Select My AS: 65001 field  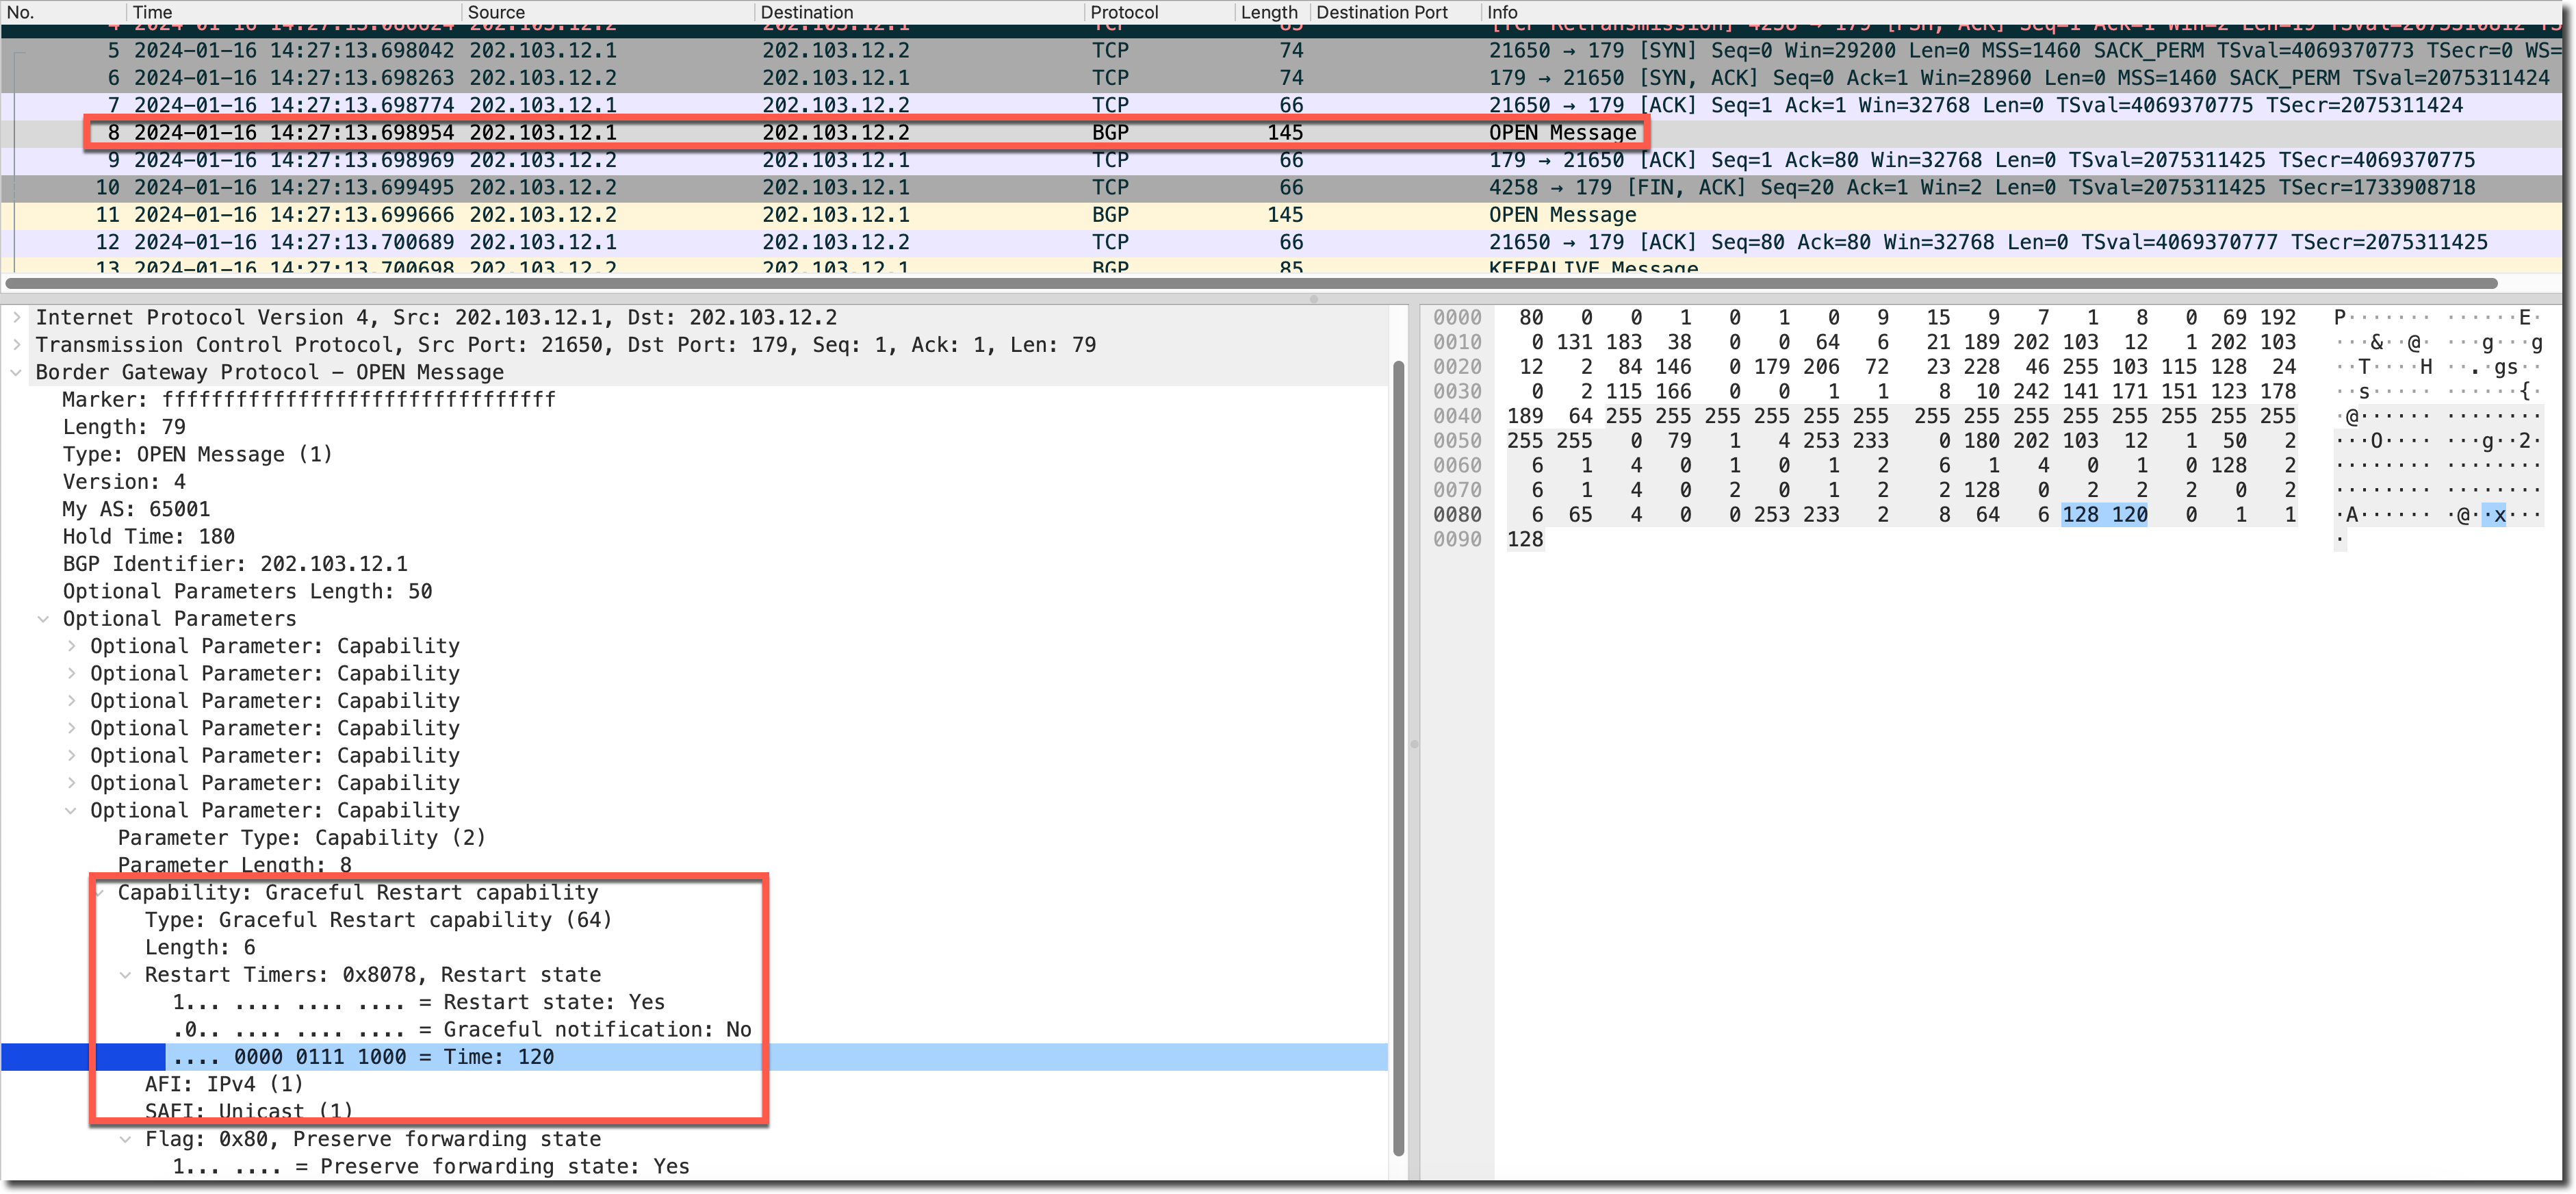click(x=136, y=509)
